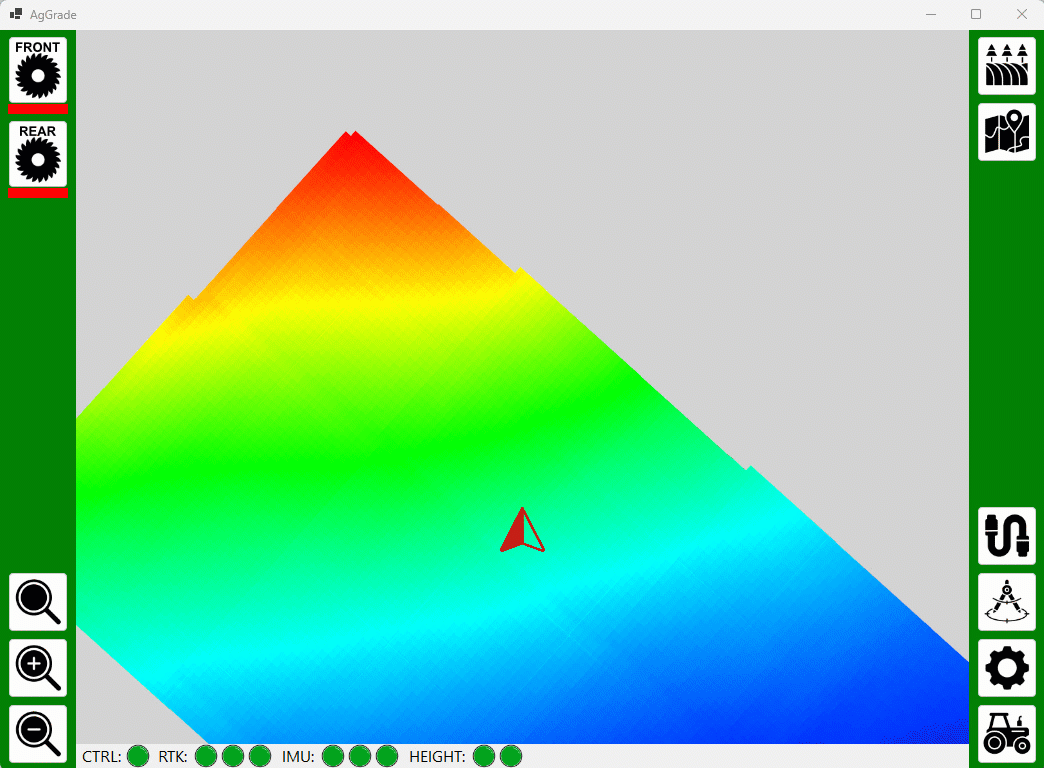This screenshot has height=768, width=1044.
Task: Maximize the AgGrade window
Action: pos(976,14)
